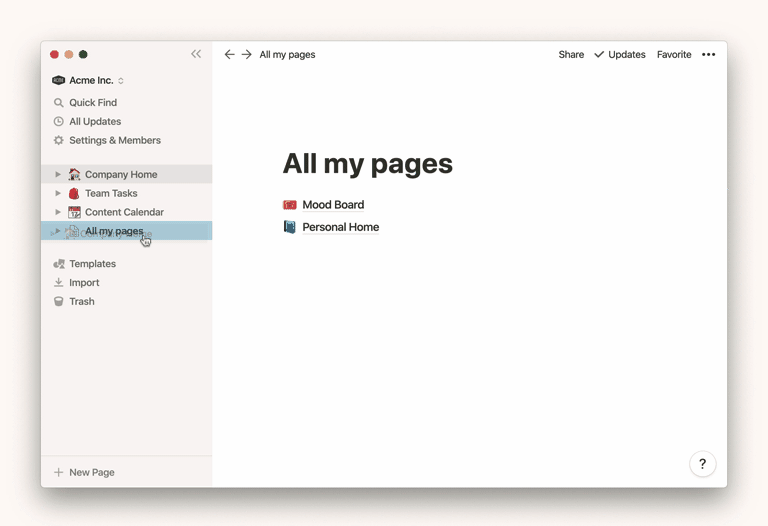Expand the Company Home page tree
This screenshot has height=526, width=768.
coord(58,175)
